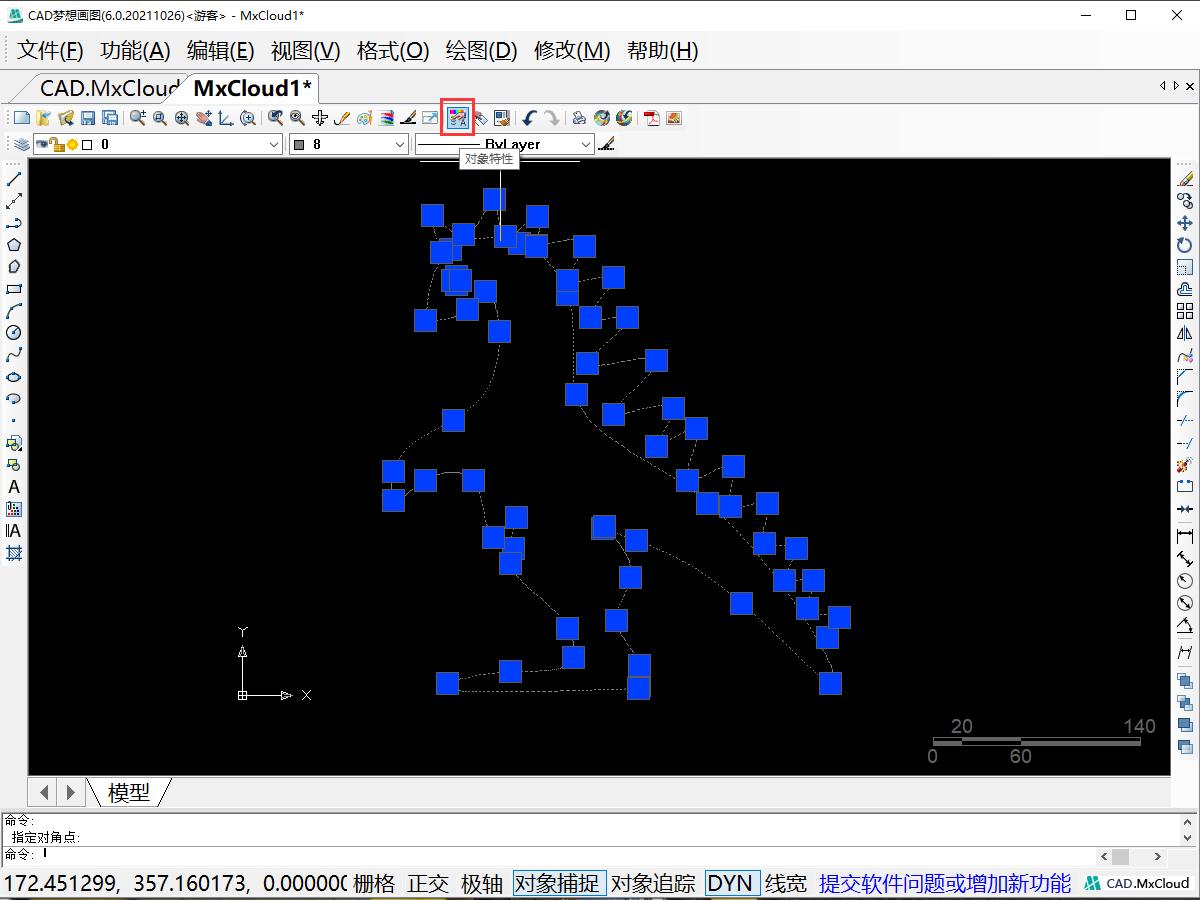Choose the Rectangle tool in left toolbar

[x=14, y=289]
